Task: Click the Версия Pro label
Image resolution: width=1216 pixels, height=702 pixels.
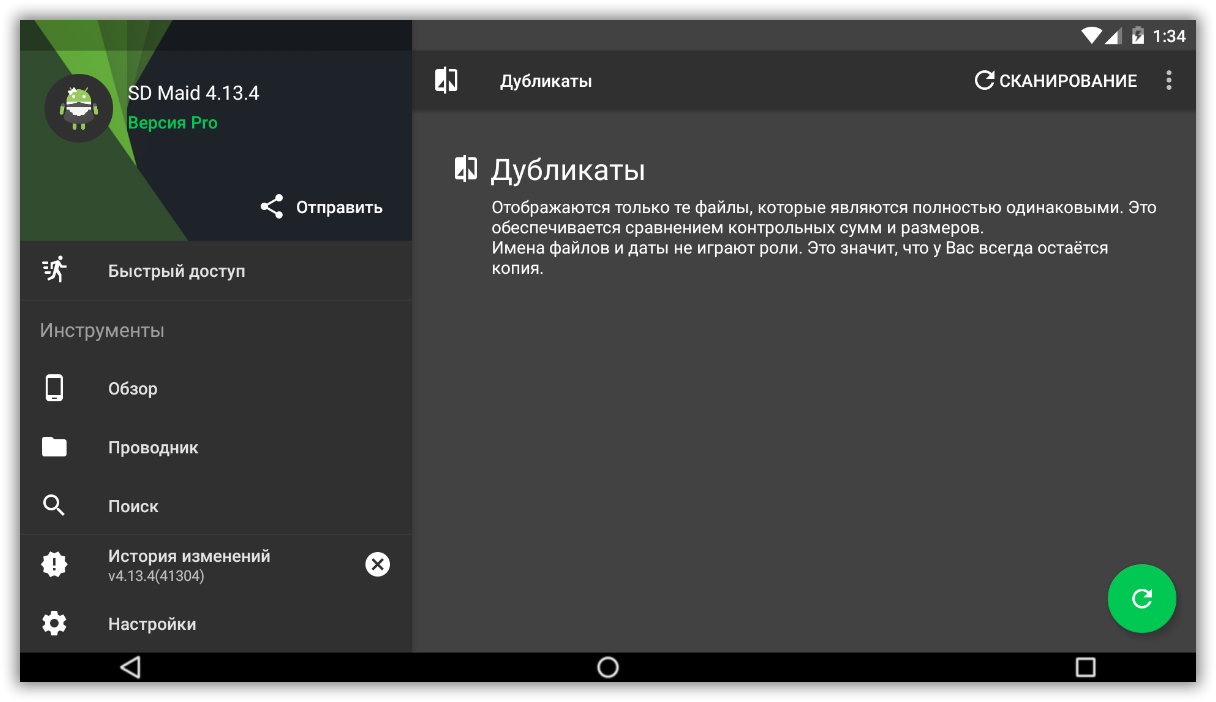Action: 173,123
